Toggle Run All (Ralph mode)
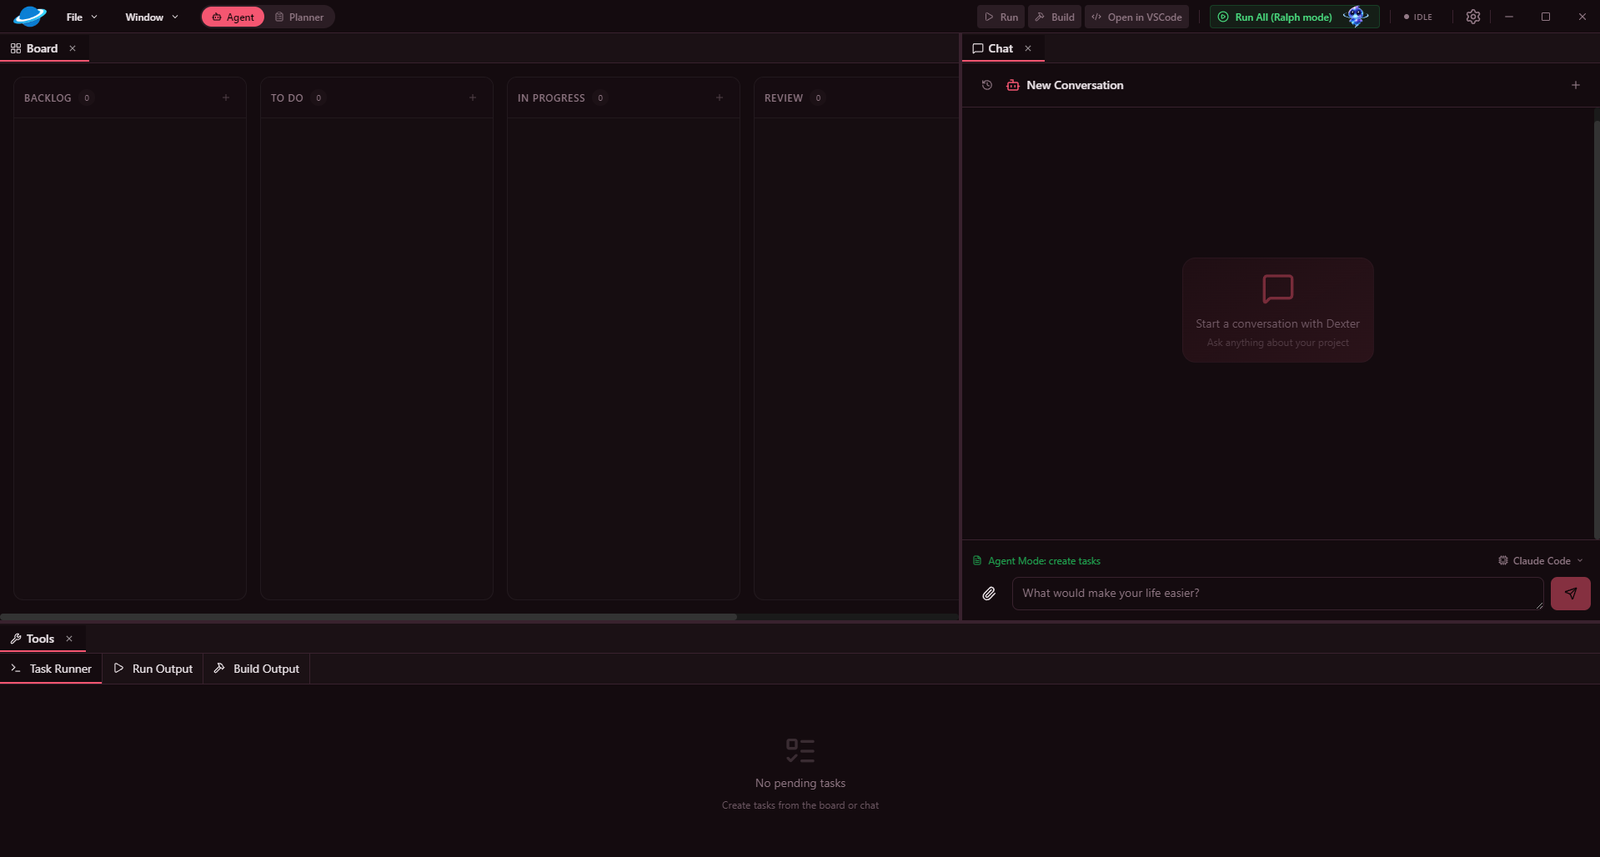The height and width of the screenshot is (857, 1600). 1283,17
